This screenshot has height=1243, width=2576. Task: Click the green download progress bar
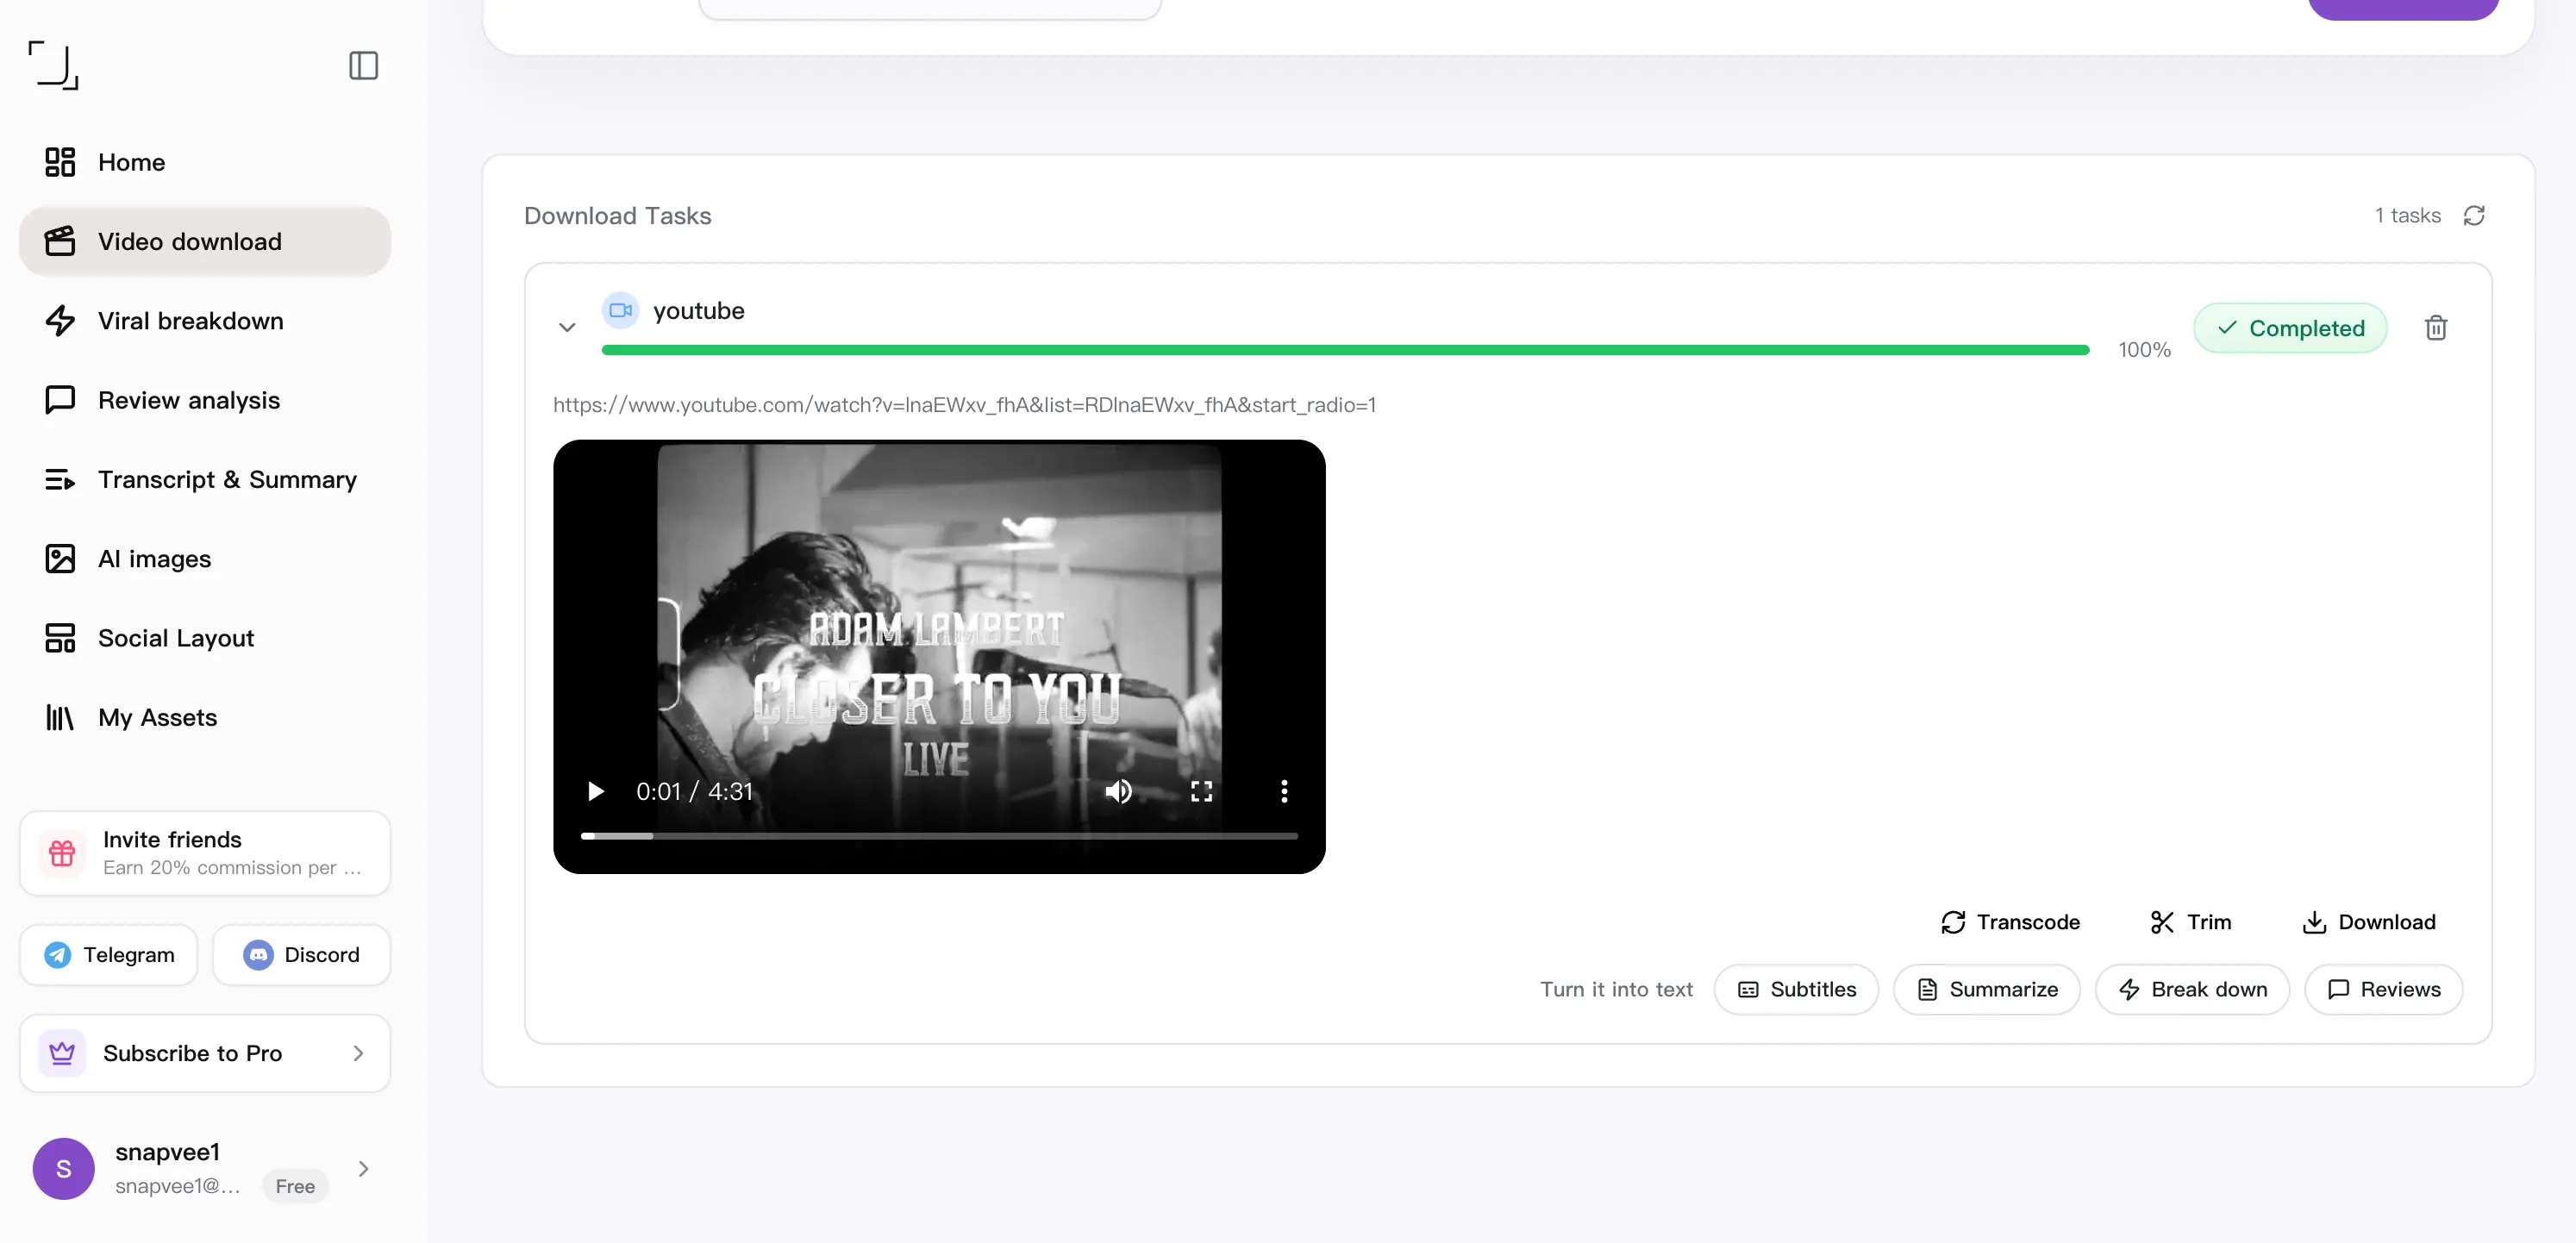1345,350
